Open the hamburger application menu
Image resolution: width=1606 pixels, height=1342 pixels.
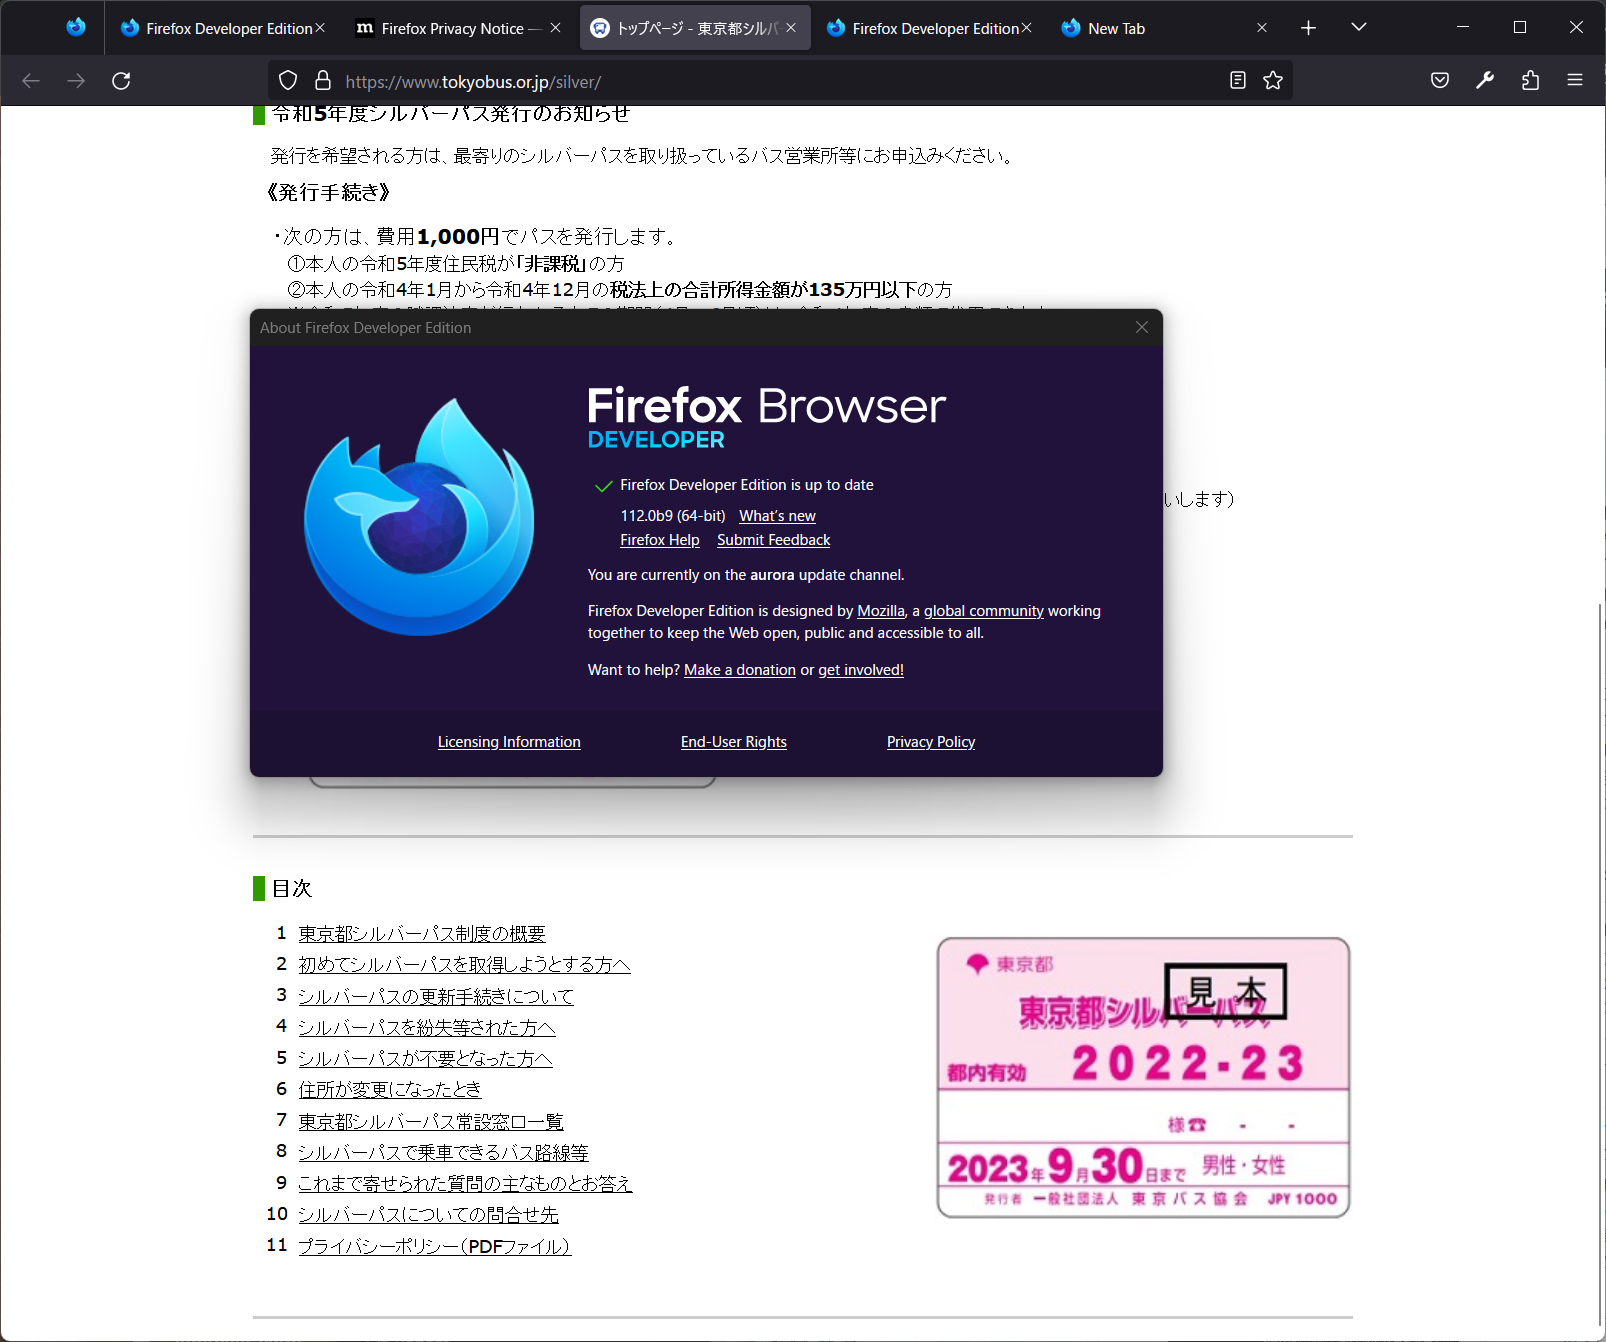point(1574,81)
